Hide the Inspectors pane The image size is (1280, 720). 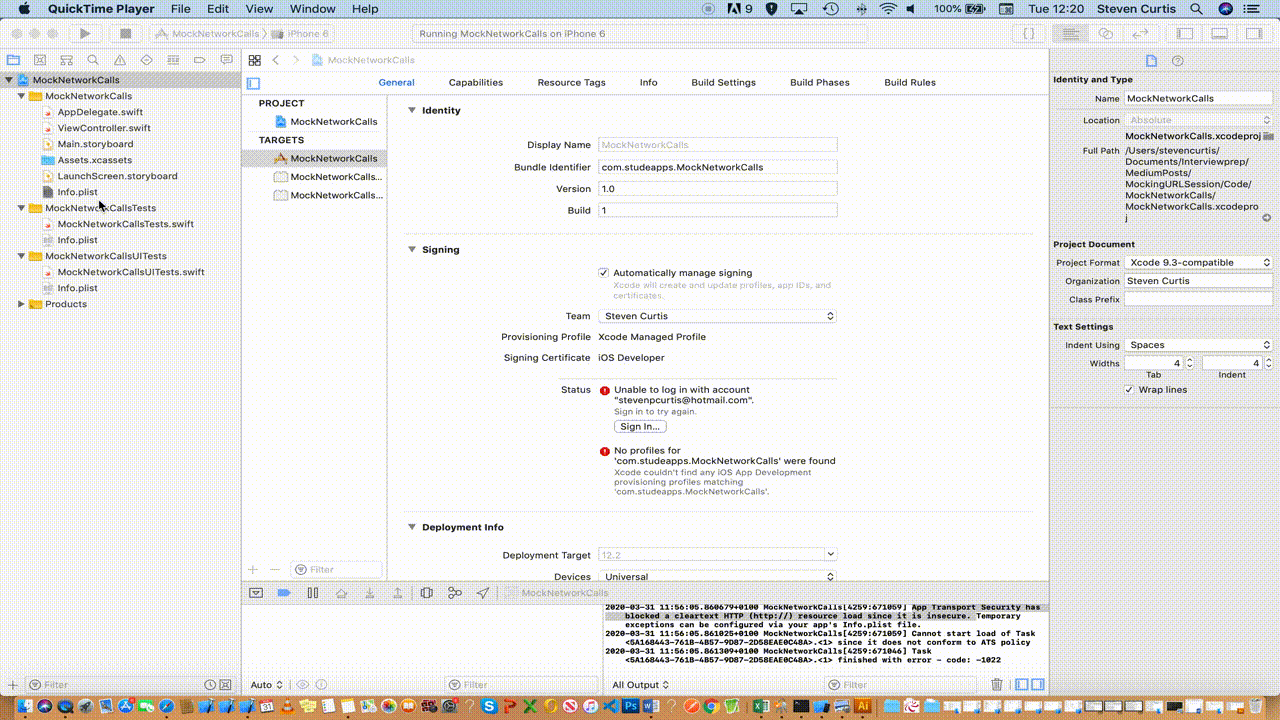[1253, 33]
